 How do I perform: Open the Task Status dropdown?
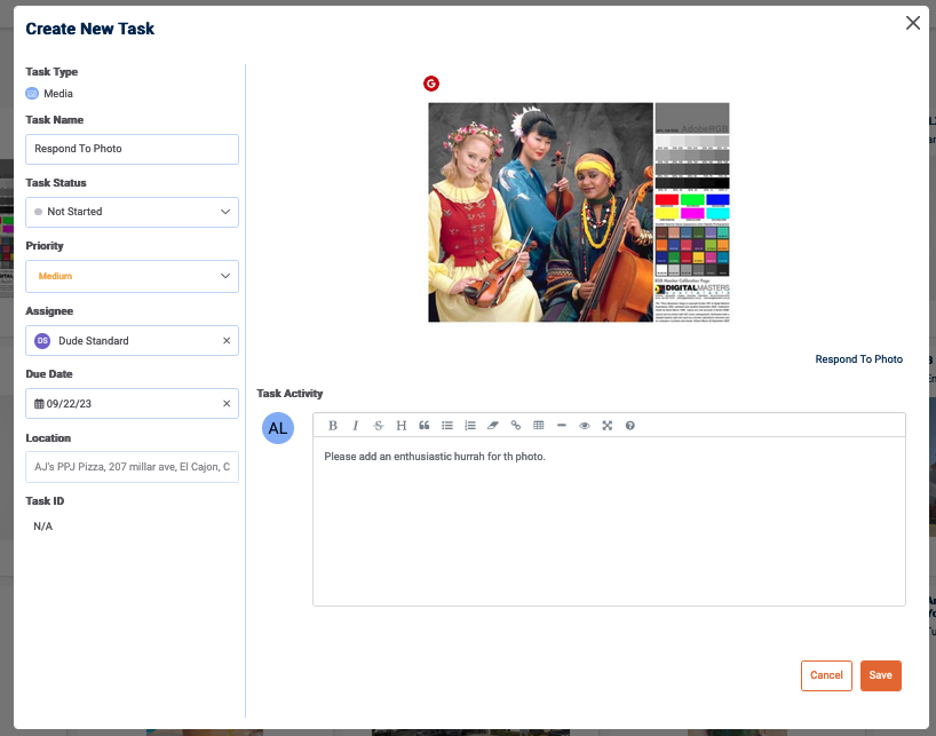(132, 212)
